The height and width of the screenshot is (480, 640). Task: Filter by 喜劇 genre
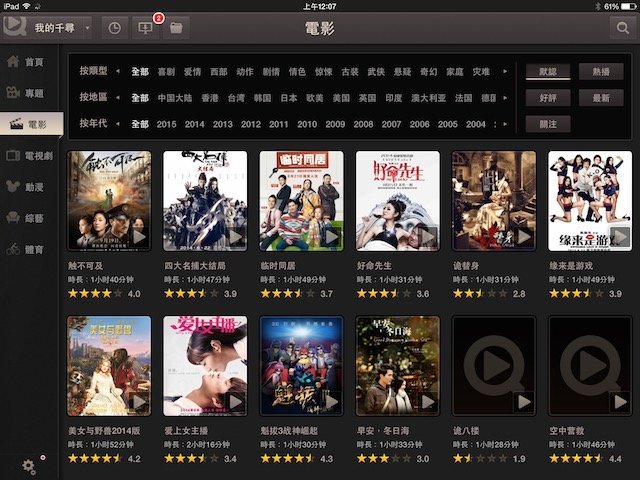[167, 72]
